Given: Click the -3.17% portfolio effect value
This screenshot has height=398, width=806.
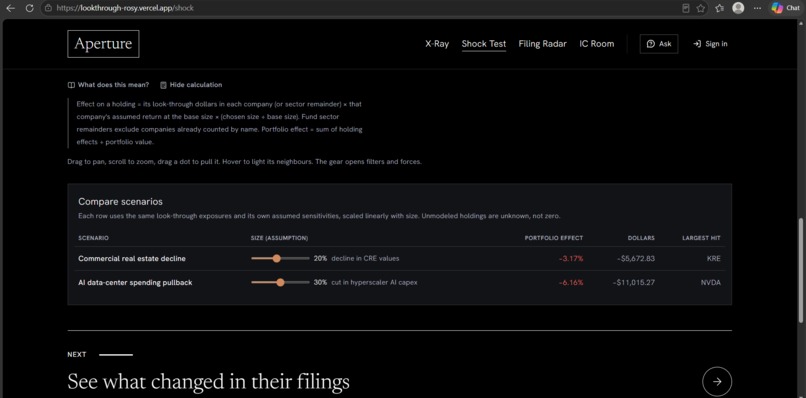Looking at the screenshot, I should [x=571, y=259].
